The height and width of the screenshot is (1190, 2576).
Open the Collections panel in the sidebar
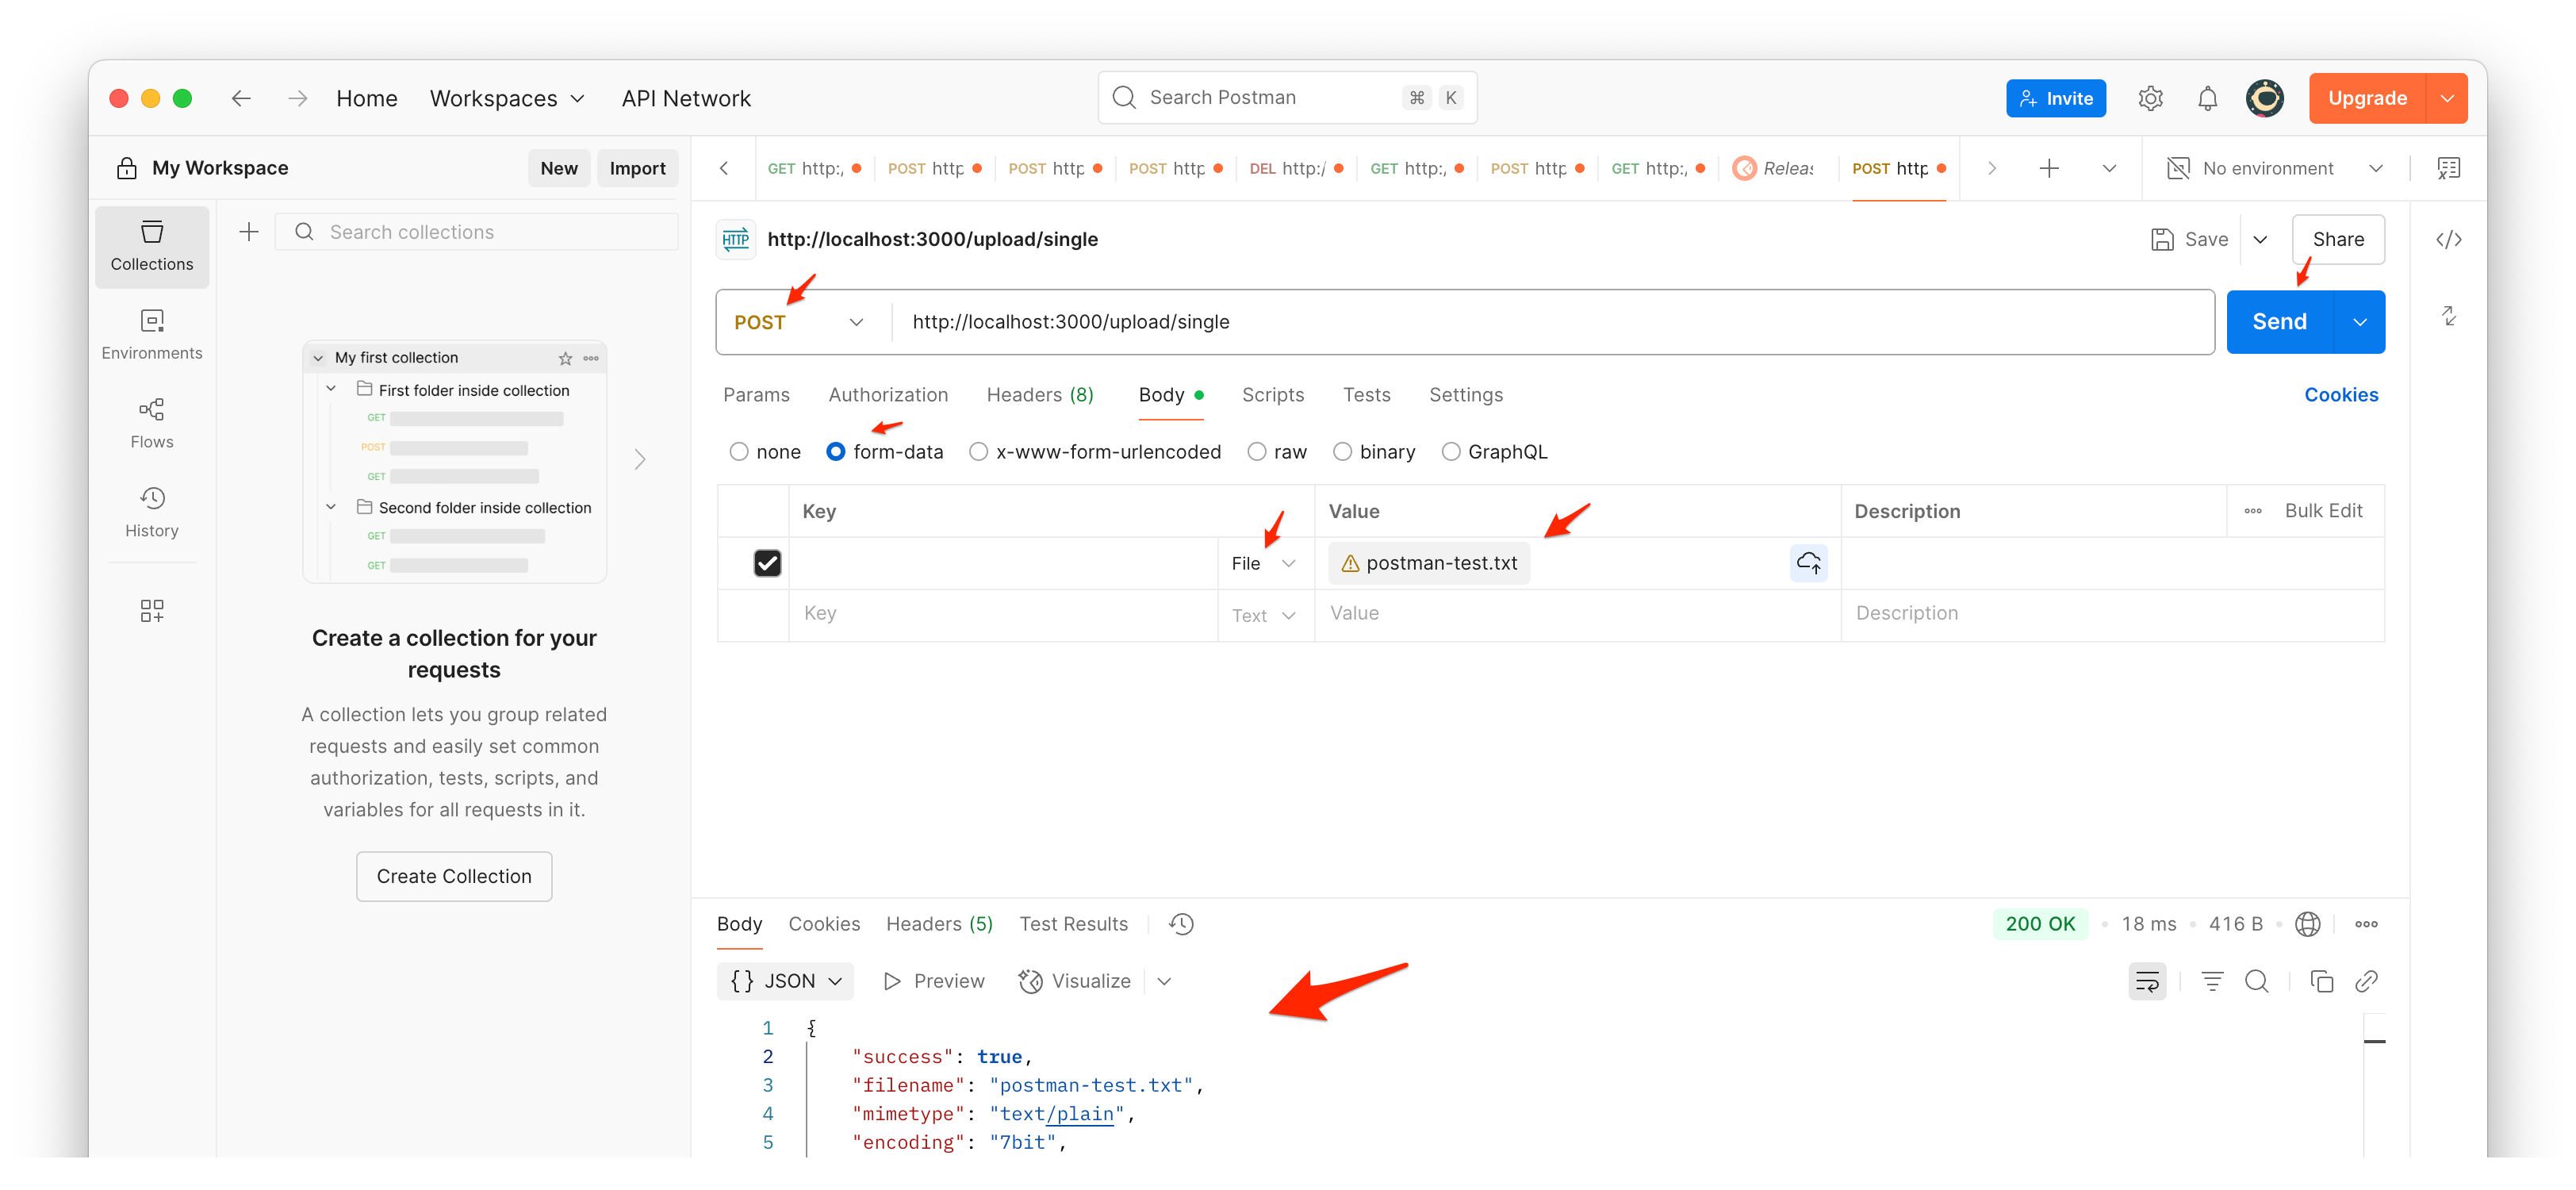151,246
